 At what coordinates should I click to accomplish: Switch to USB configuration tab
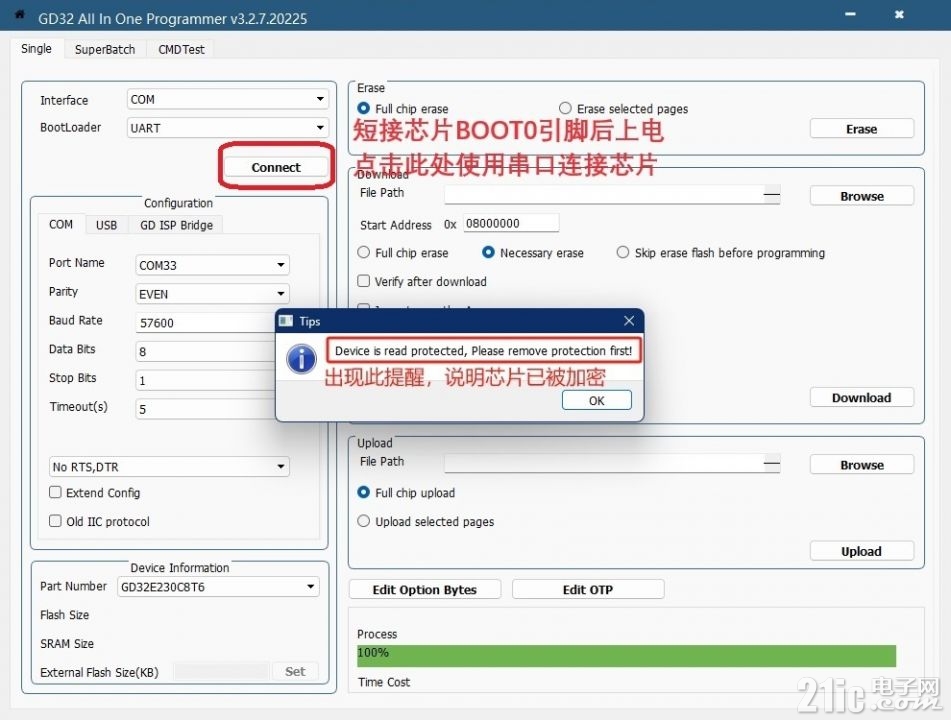coord(106,225)
